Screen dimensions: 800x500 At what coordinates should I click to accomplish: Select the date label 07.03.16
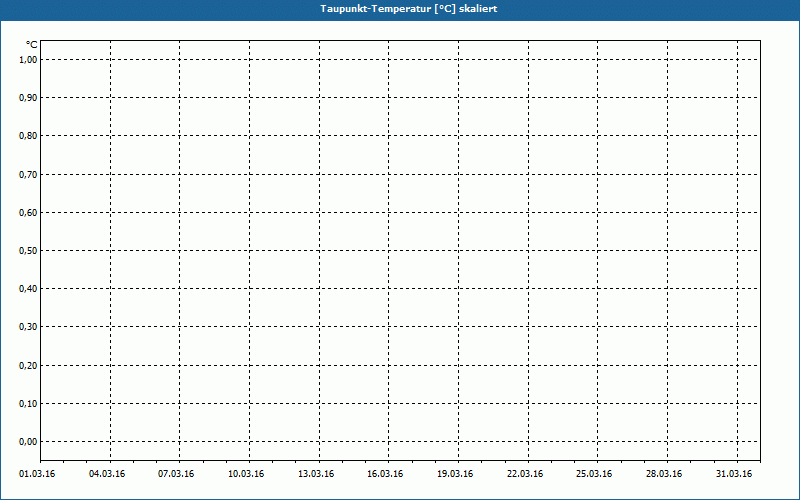[176, 474]
